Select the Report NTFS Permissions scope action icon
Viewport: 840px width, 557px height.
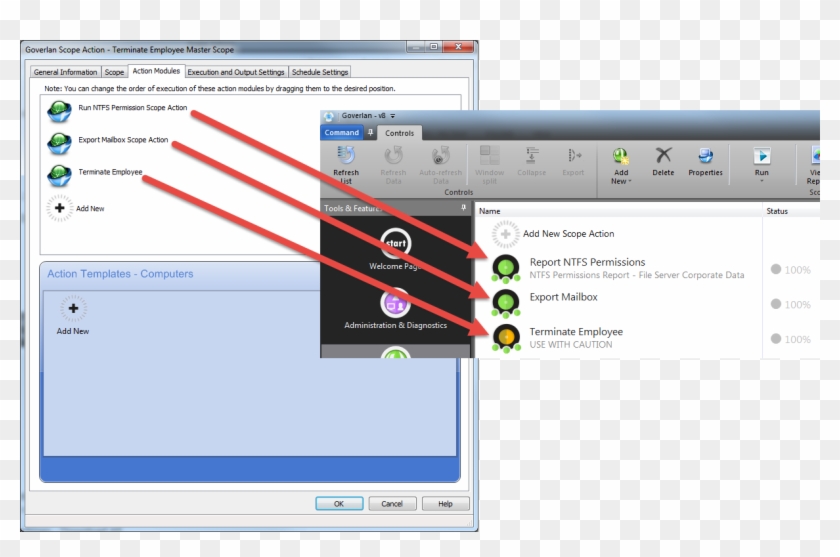[x=506, y=267]
